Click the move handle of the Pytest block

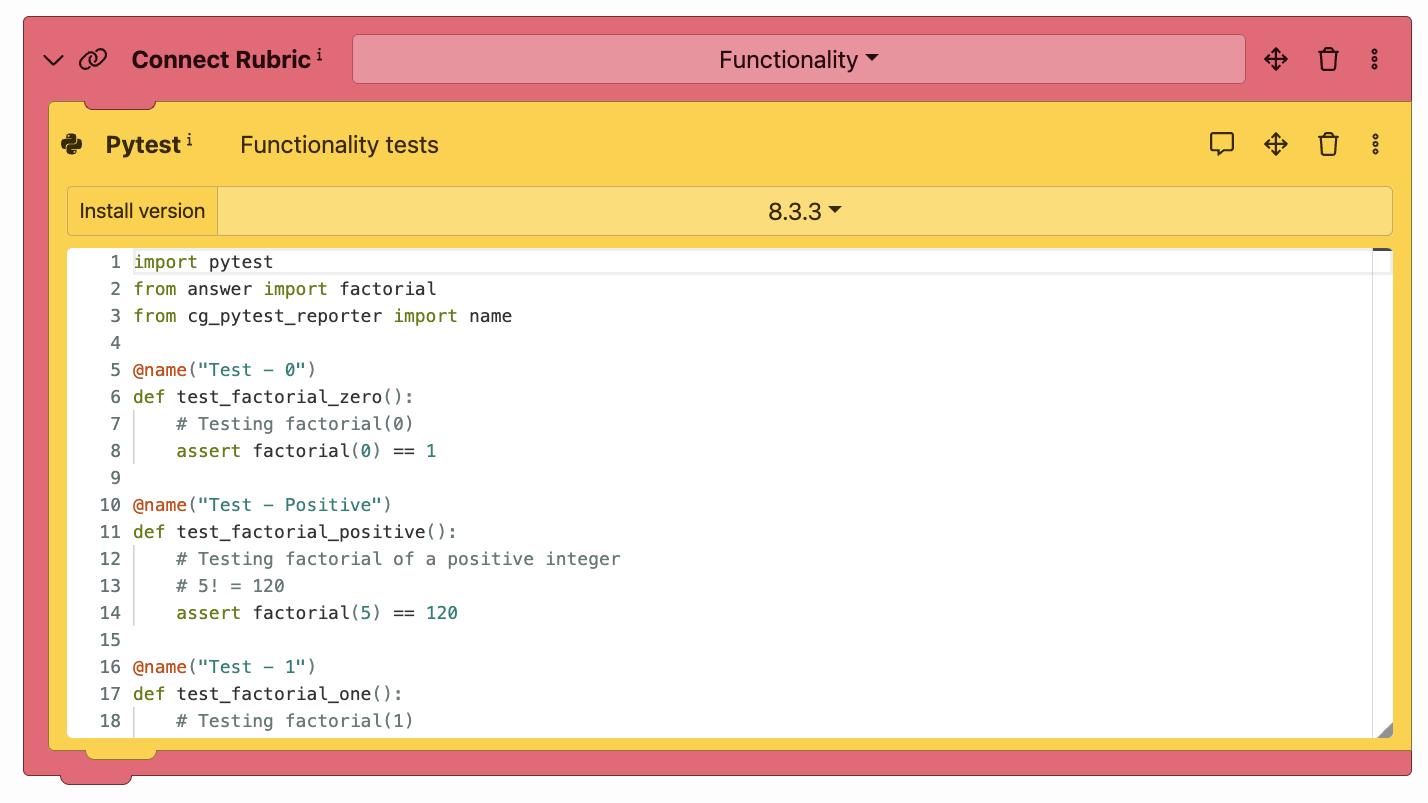point(1276,144)
